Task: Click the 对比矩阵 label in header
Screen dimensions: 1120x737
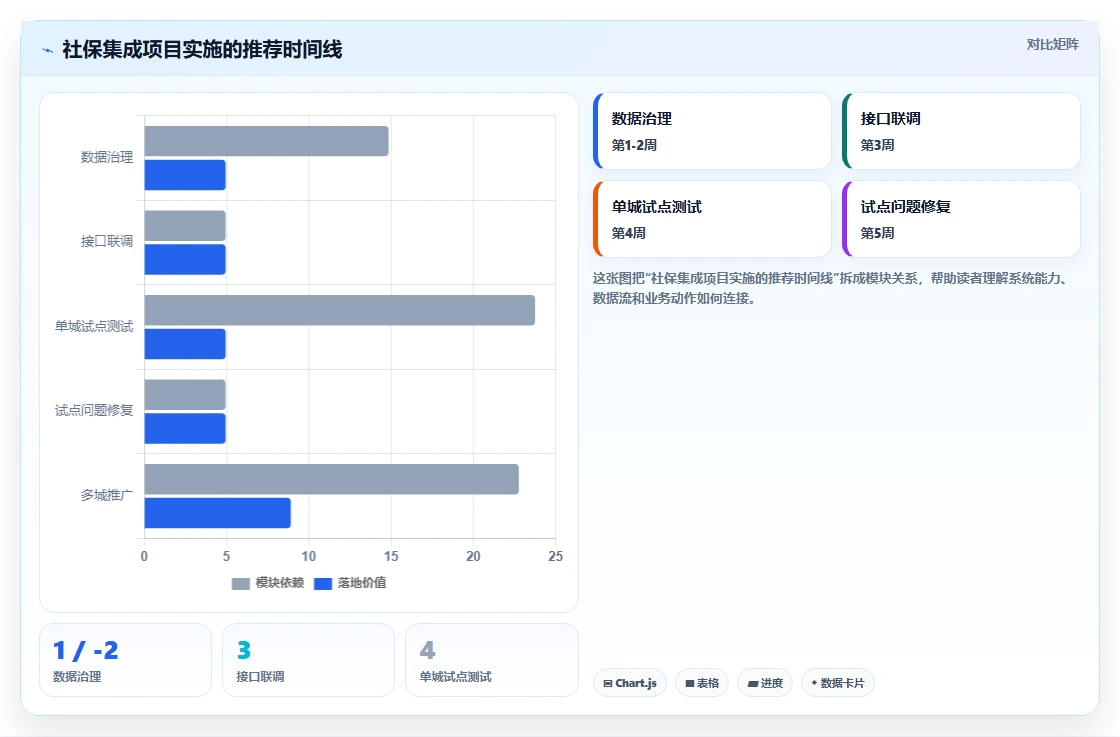Action: [x=1052, y=44]
